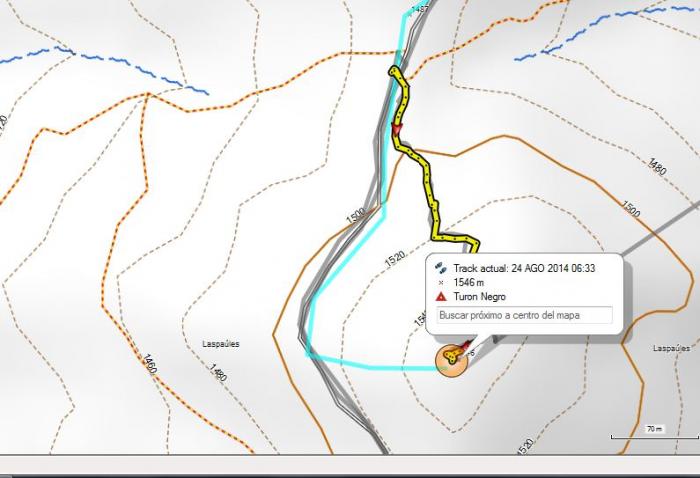Click the 1460 contour line label

(150, 364)
